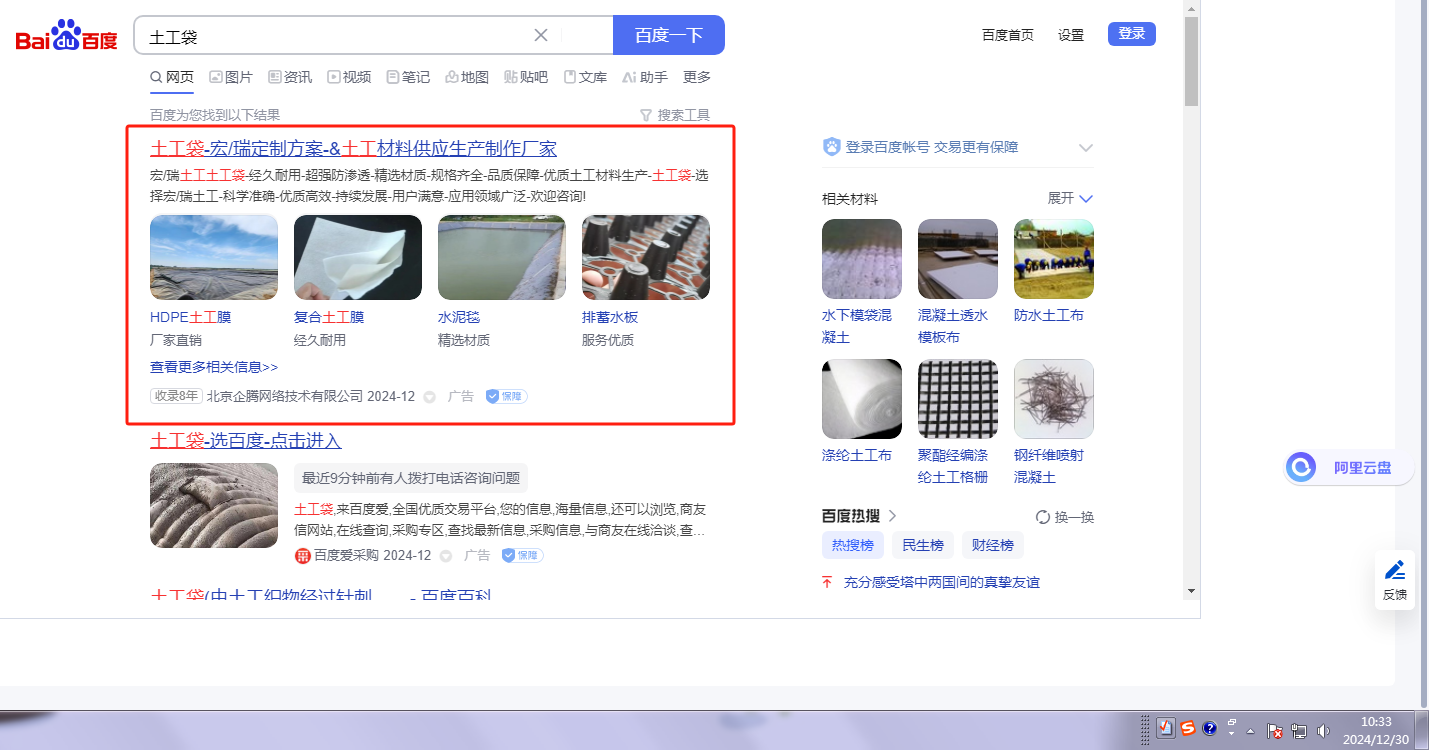Open the 排蓄水板 text link
The width and height of the screenshot is (1429, 750).
point(610,317)
